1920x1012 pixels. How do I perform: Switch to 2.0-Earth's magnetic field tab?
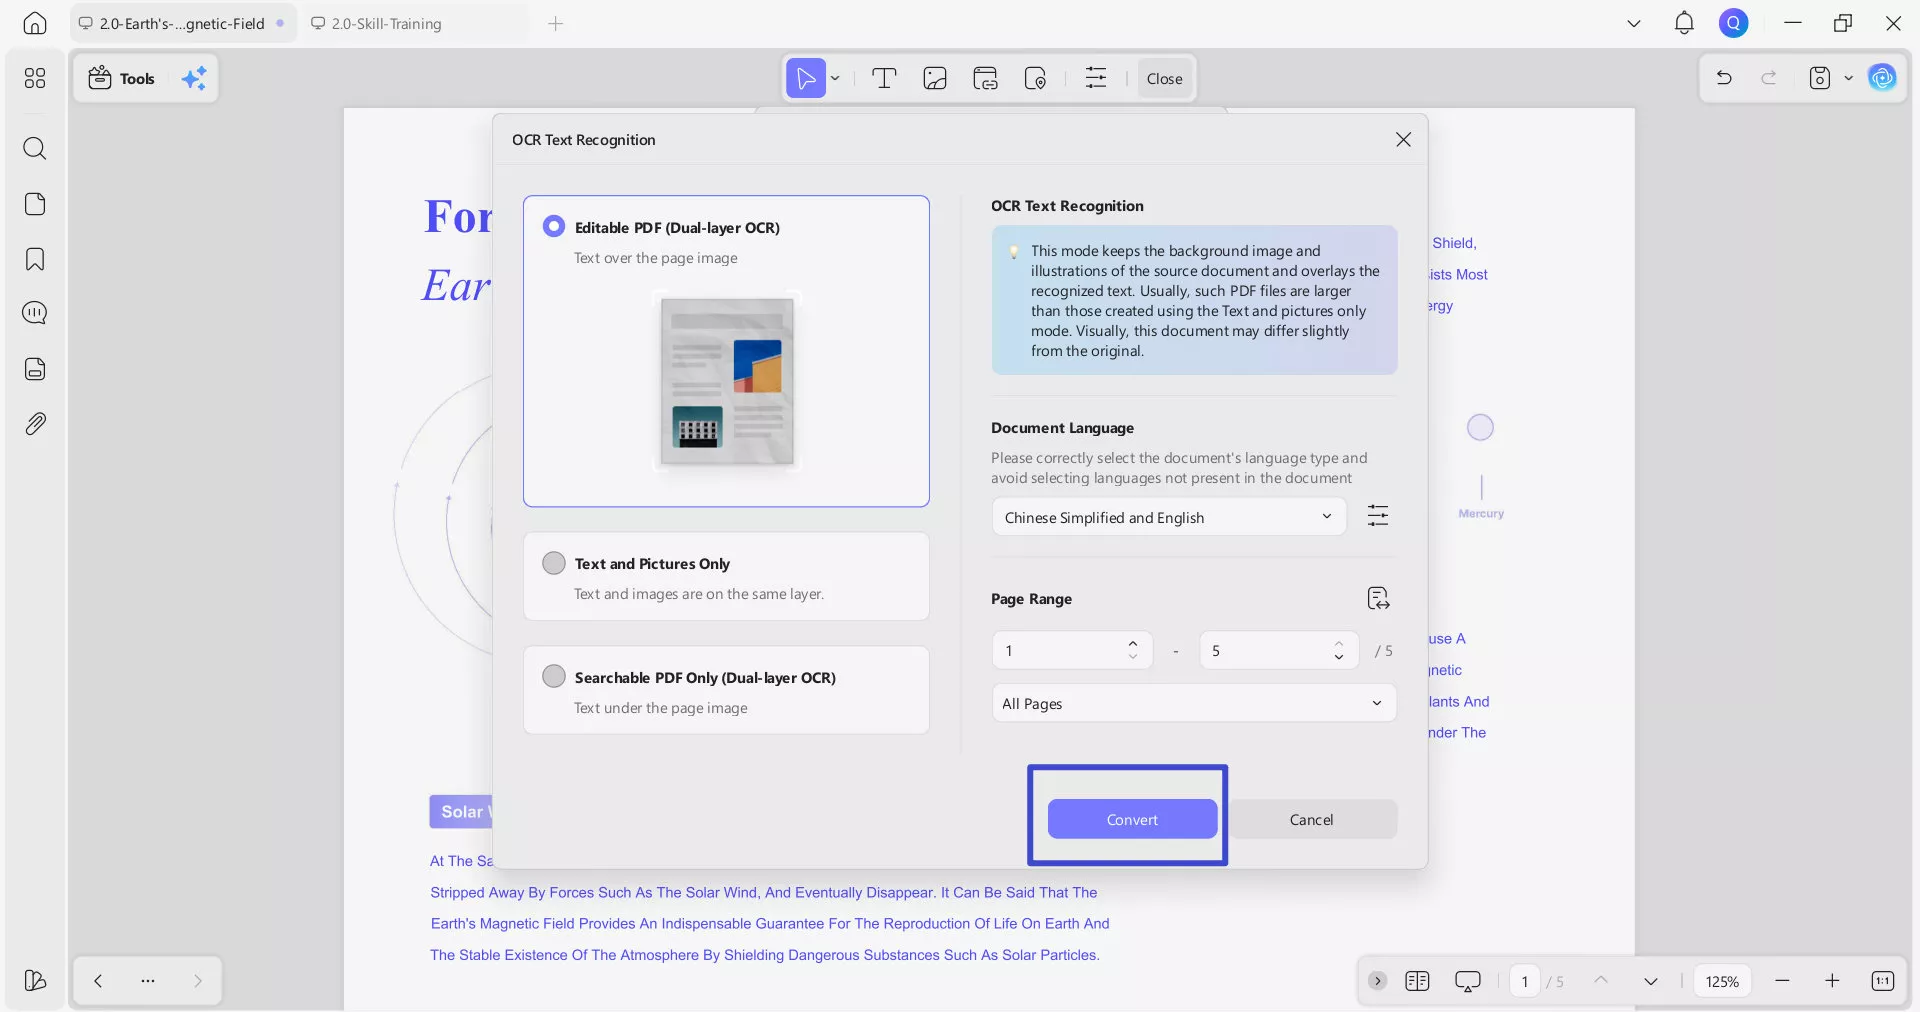coord(182,23)
